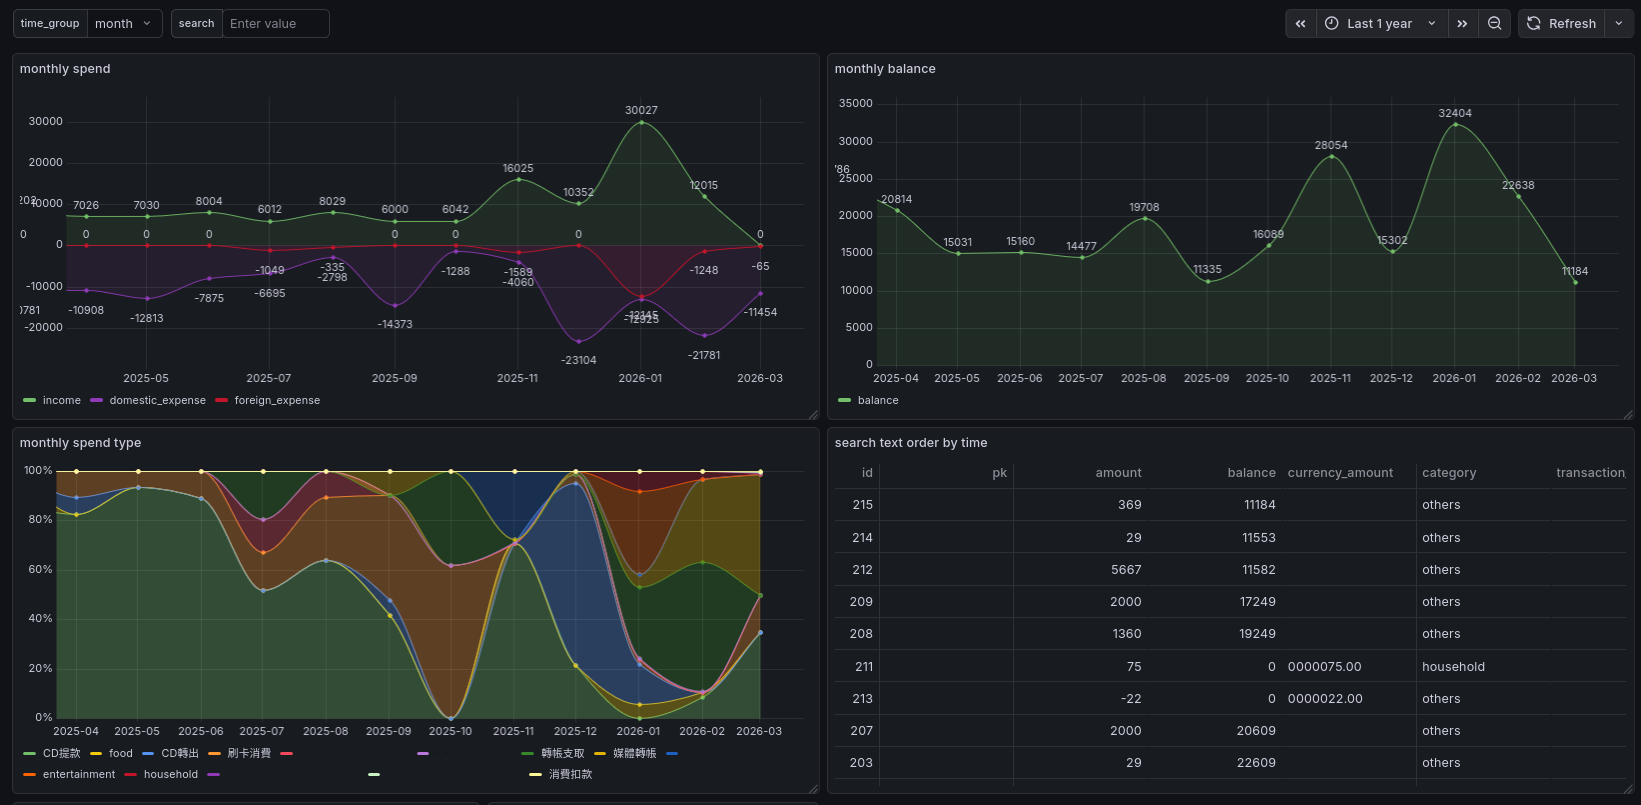1641x805 pixels.
Task: Select household category cell in row 211
Action: coord(1453,667)
